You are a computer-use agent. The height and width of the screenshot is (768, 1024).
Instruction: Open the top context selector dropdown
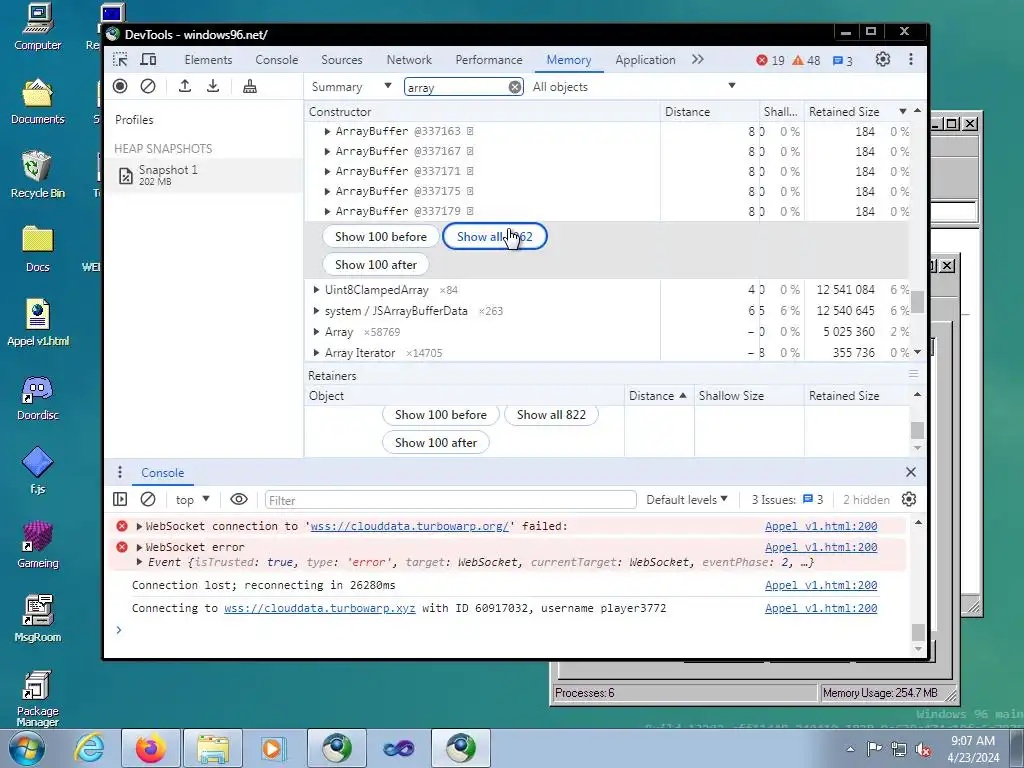192,500
